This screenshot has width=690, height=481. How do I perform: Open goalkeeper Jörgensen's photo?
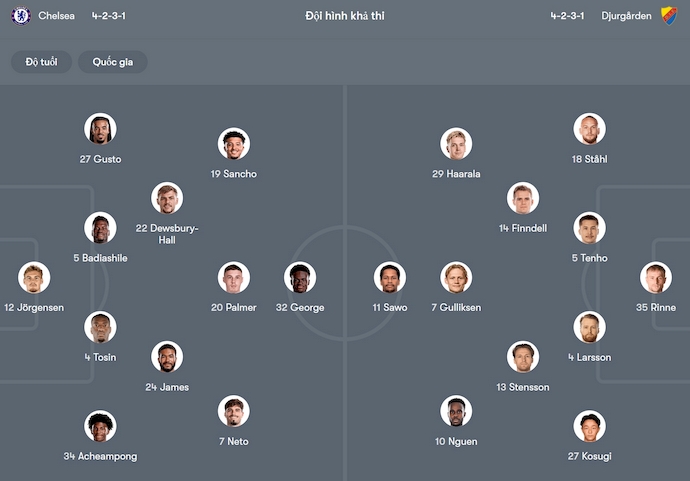34,278
